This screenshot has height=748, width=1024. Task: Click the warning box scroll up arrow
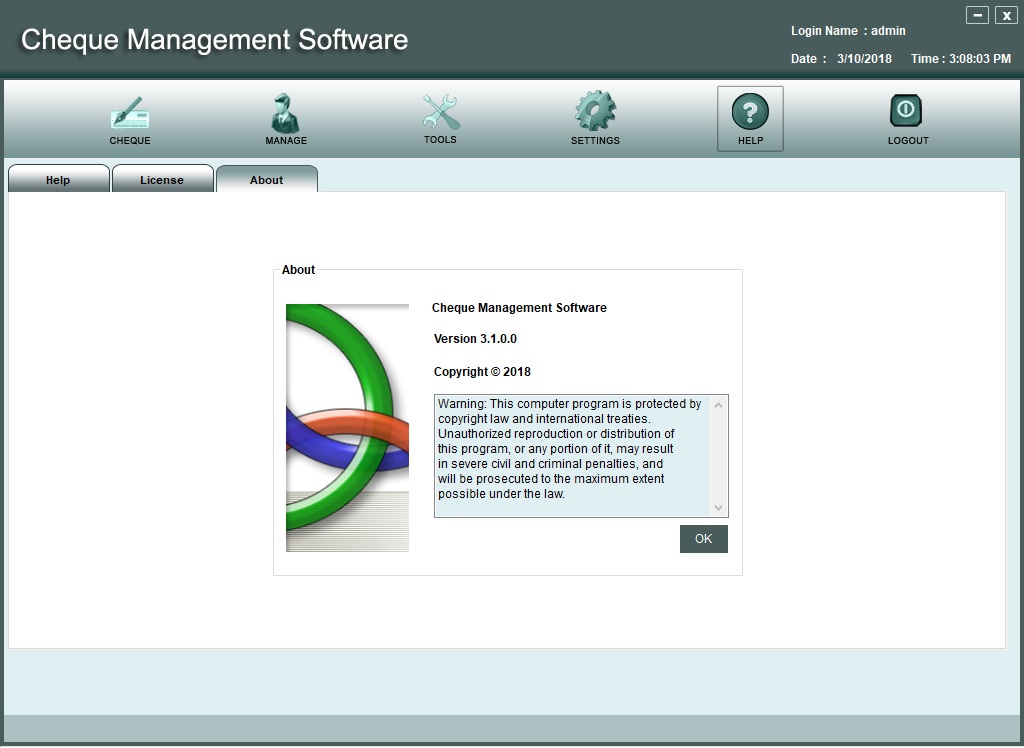719,404
